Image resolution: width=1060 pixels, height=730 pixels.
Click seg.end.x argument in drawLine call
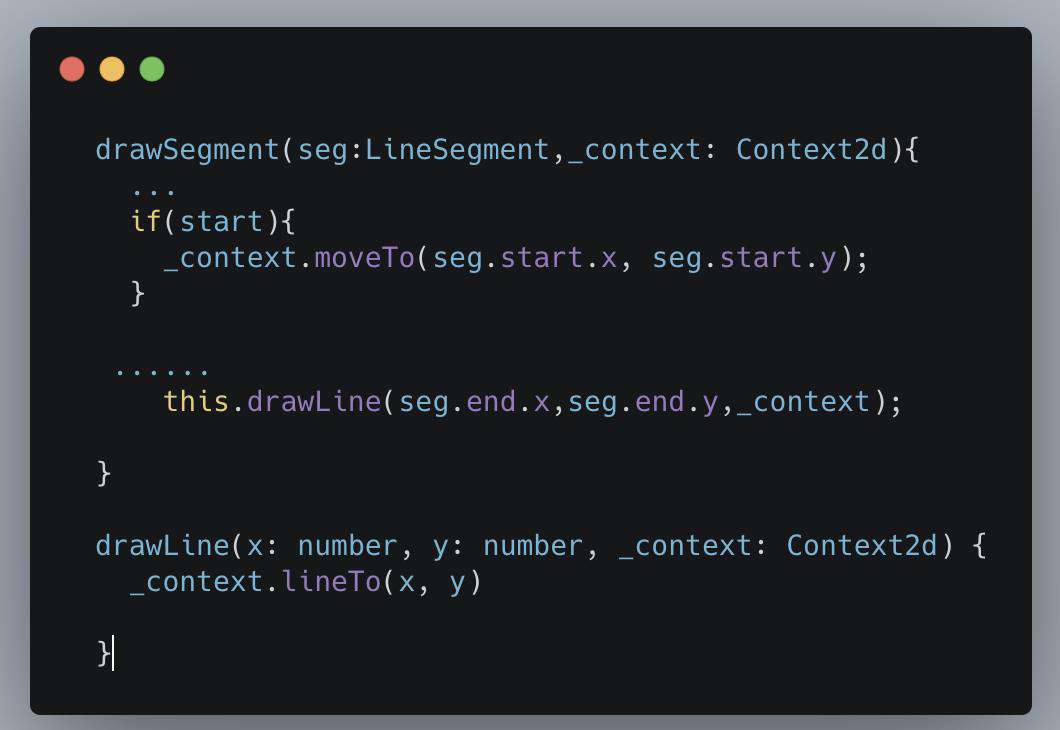pyautogui.click(x=474, y=402)
